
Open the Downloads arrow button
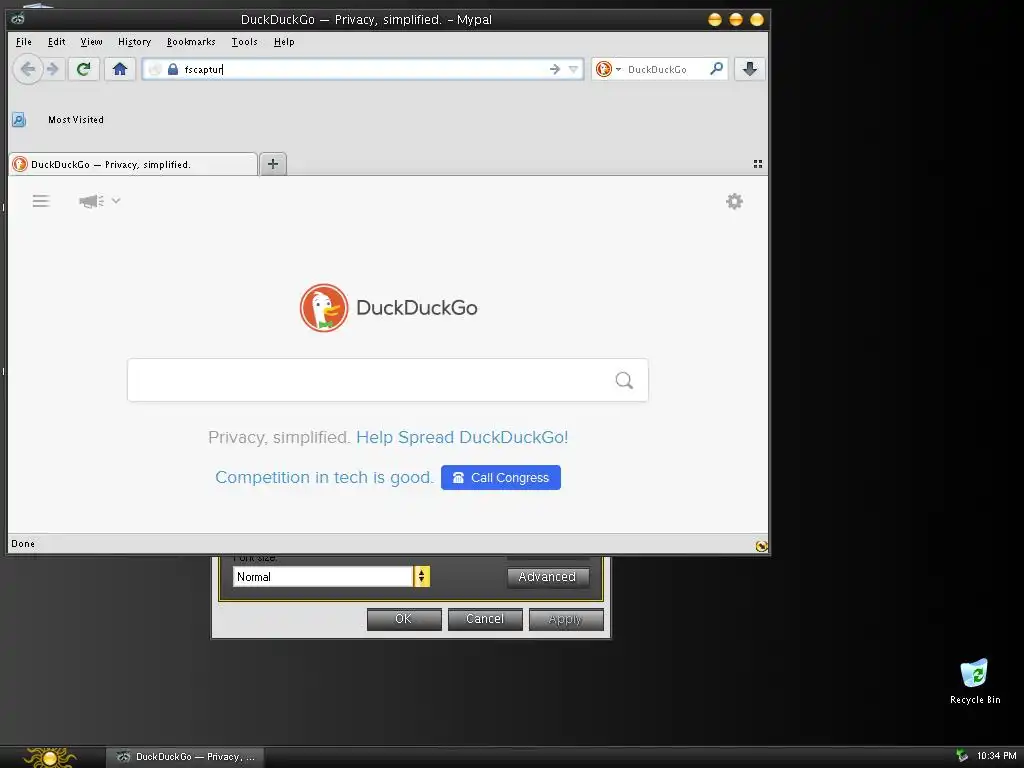[x=750, y=69]
